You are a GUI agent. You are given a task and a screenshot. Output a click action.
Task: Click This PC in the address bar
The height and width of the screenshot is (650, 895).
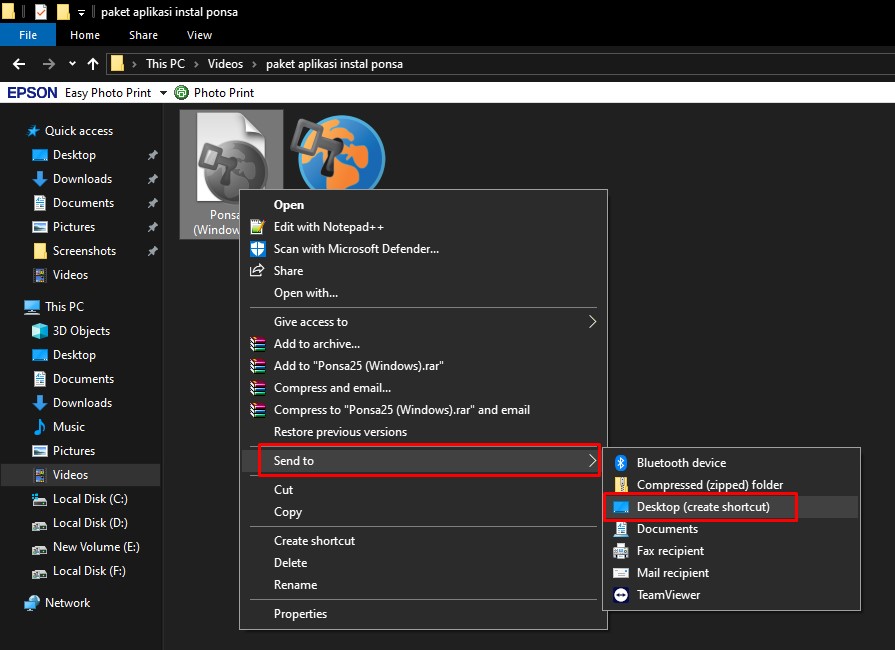[165, 64]
